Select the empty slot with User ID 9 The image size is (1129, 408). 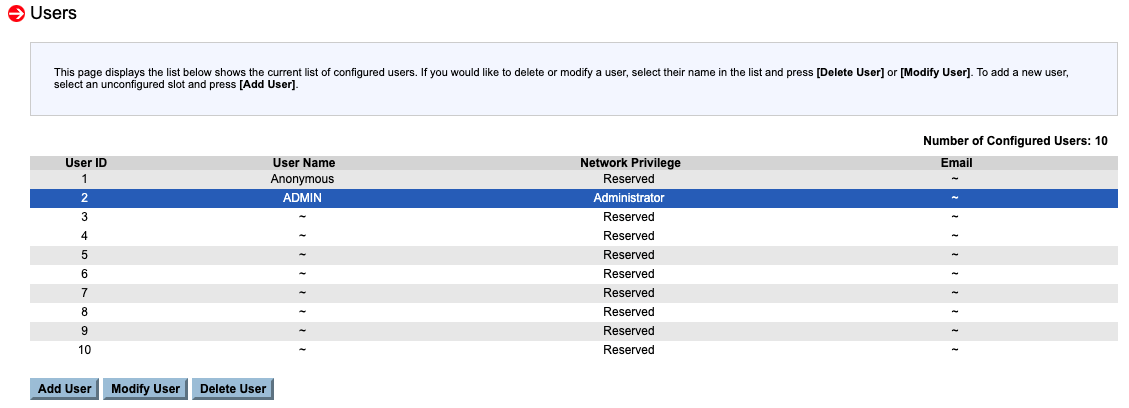coord(302,331)
